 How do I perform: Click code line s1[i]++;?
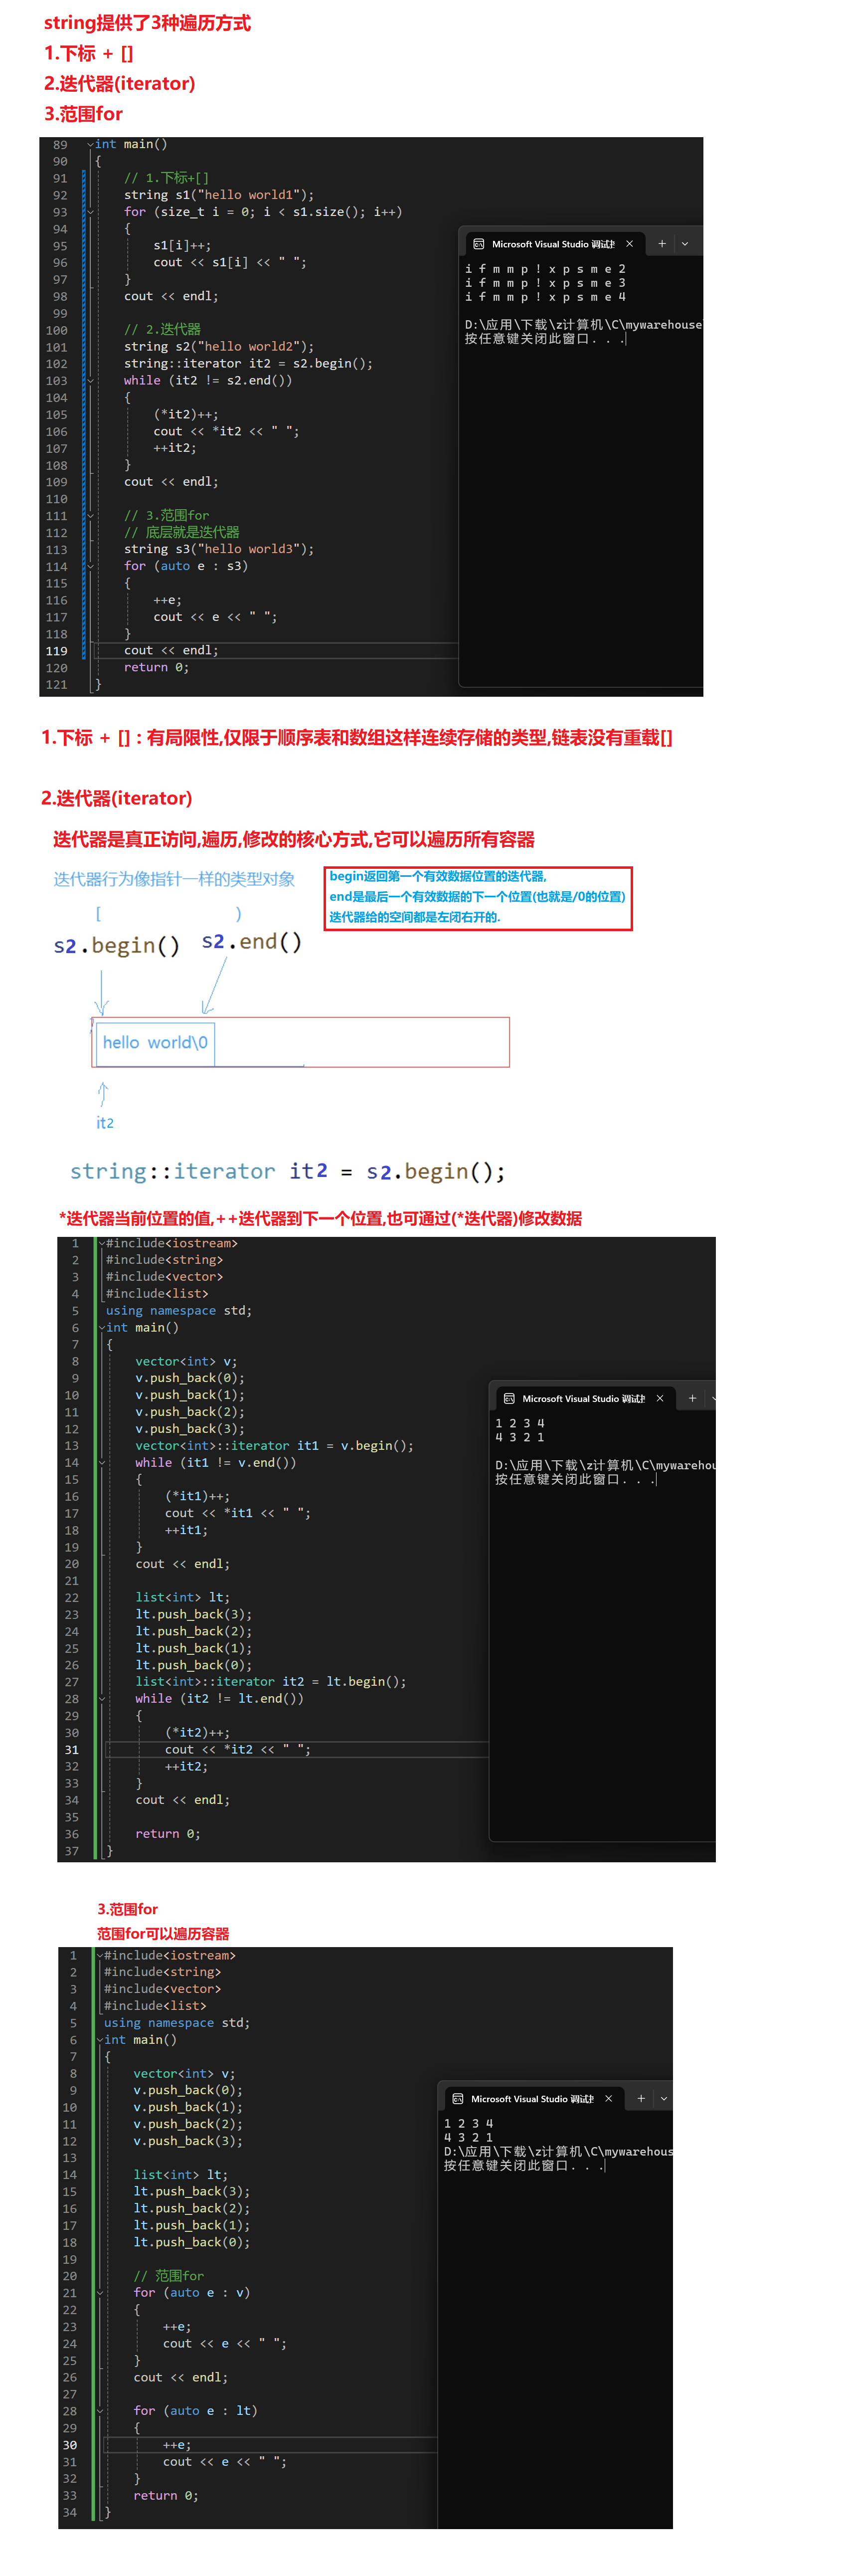coord(182,245)
